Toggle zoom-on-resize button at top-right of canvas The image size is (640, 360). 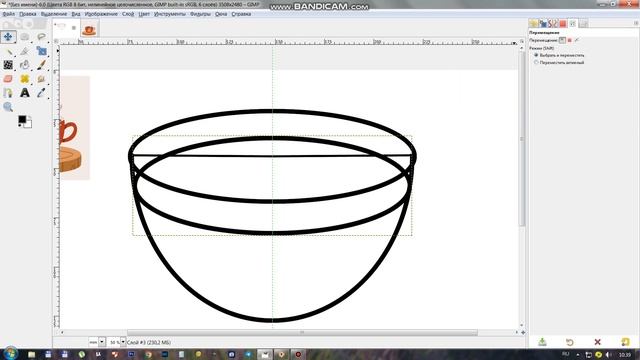click(522, 42)
